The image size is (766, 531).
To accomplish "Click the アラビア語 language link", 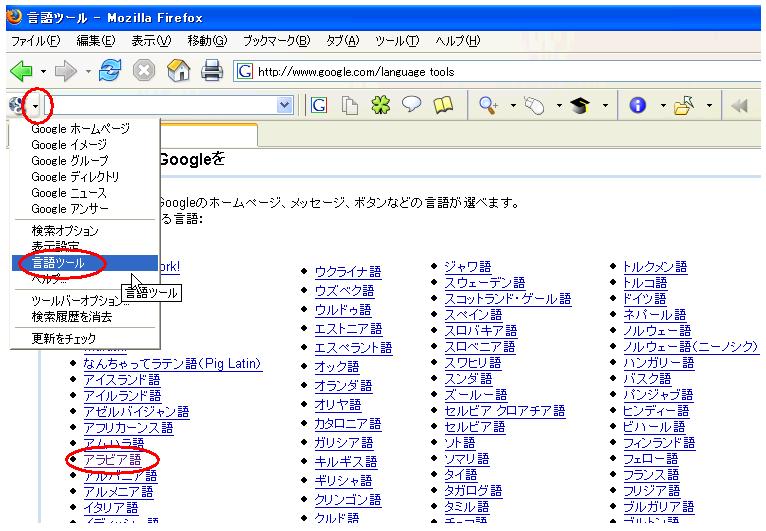I will pos(112,460).
